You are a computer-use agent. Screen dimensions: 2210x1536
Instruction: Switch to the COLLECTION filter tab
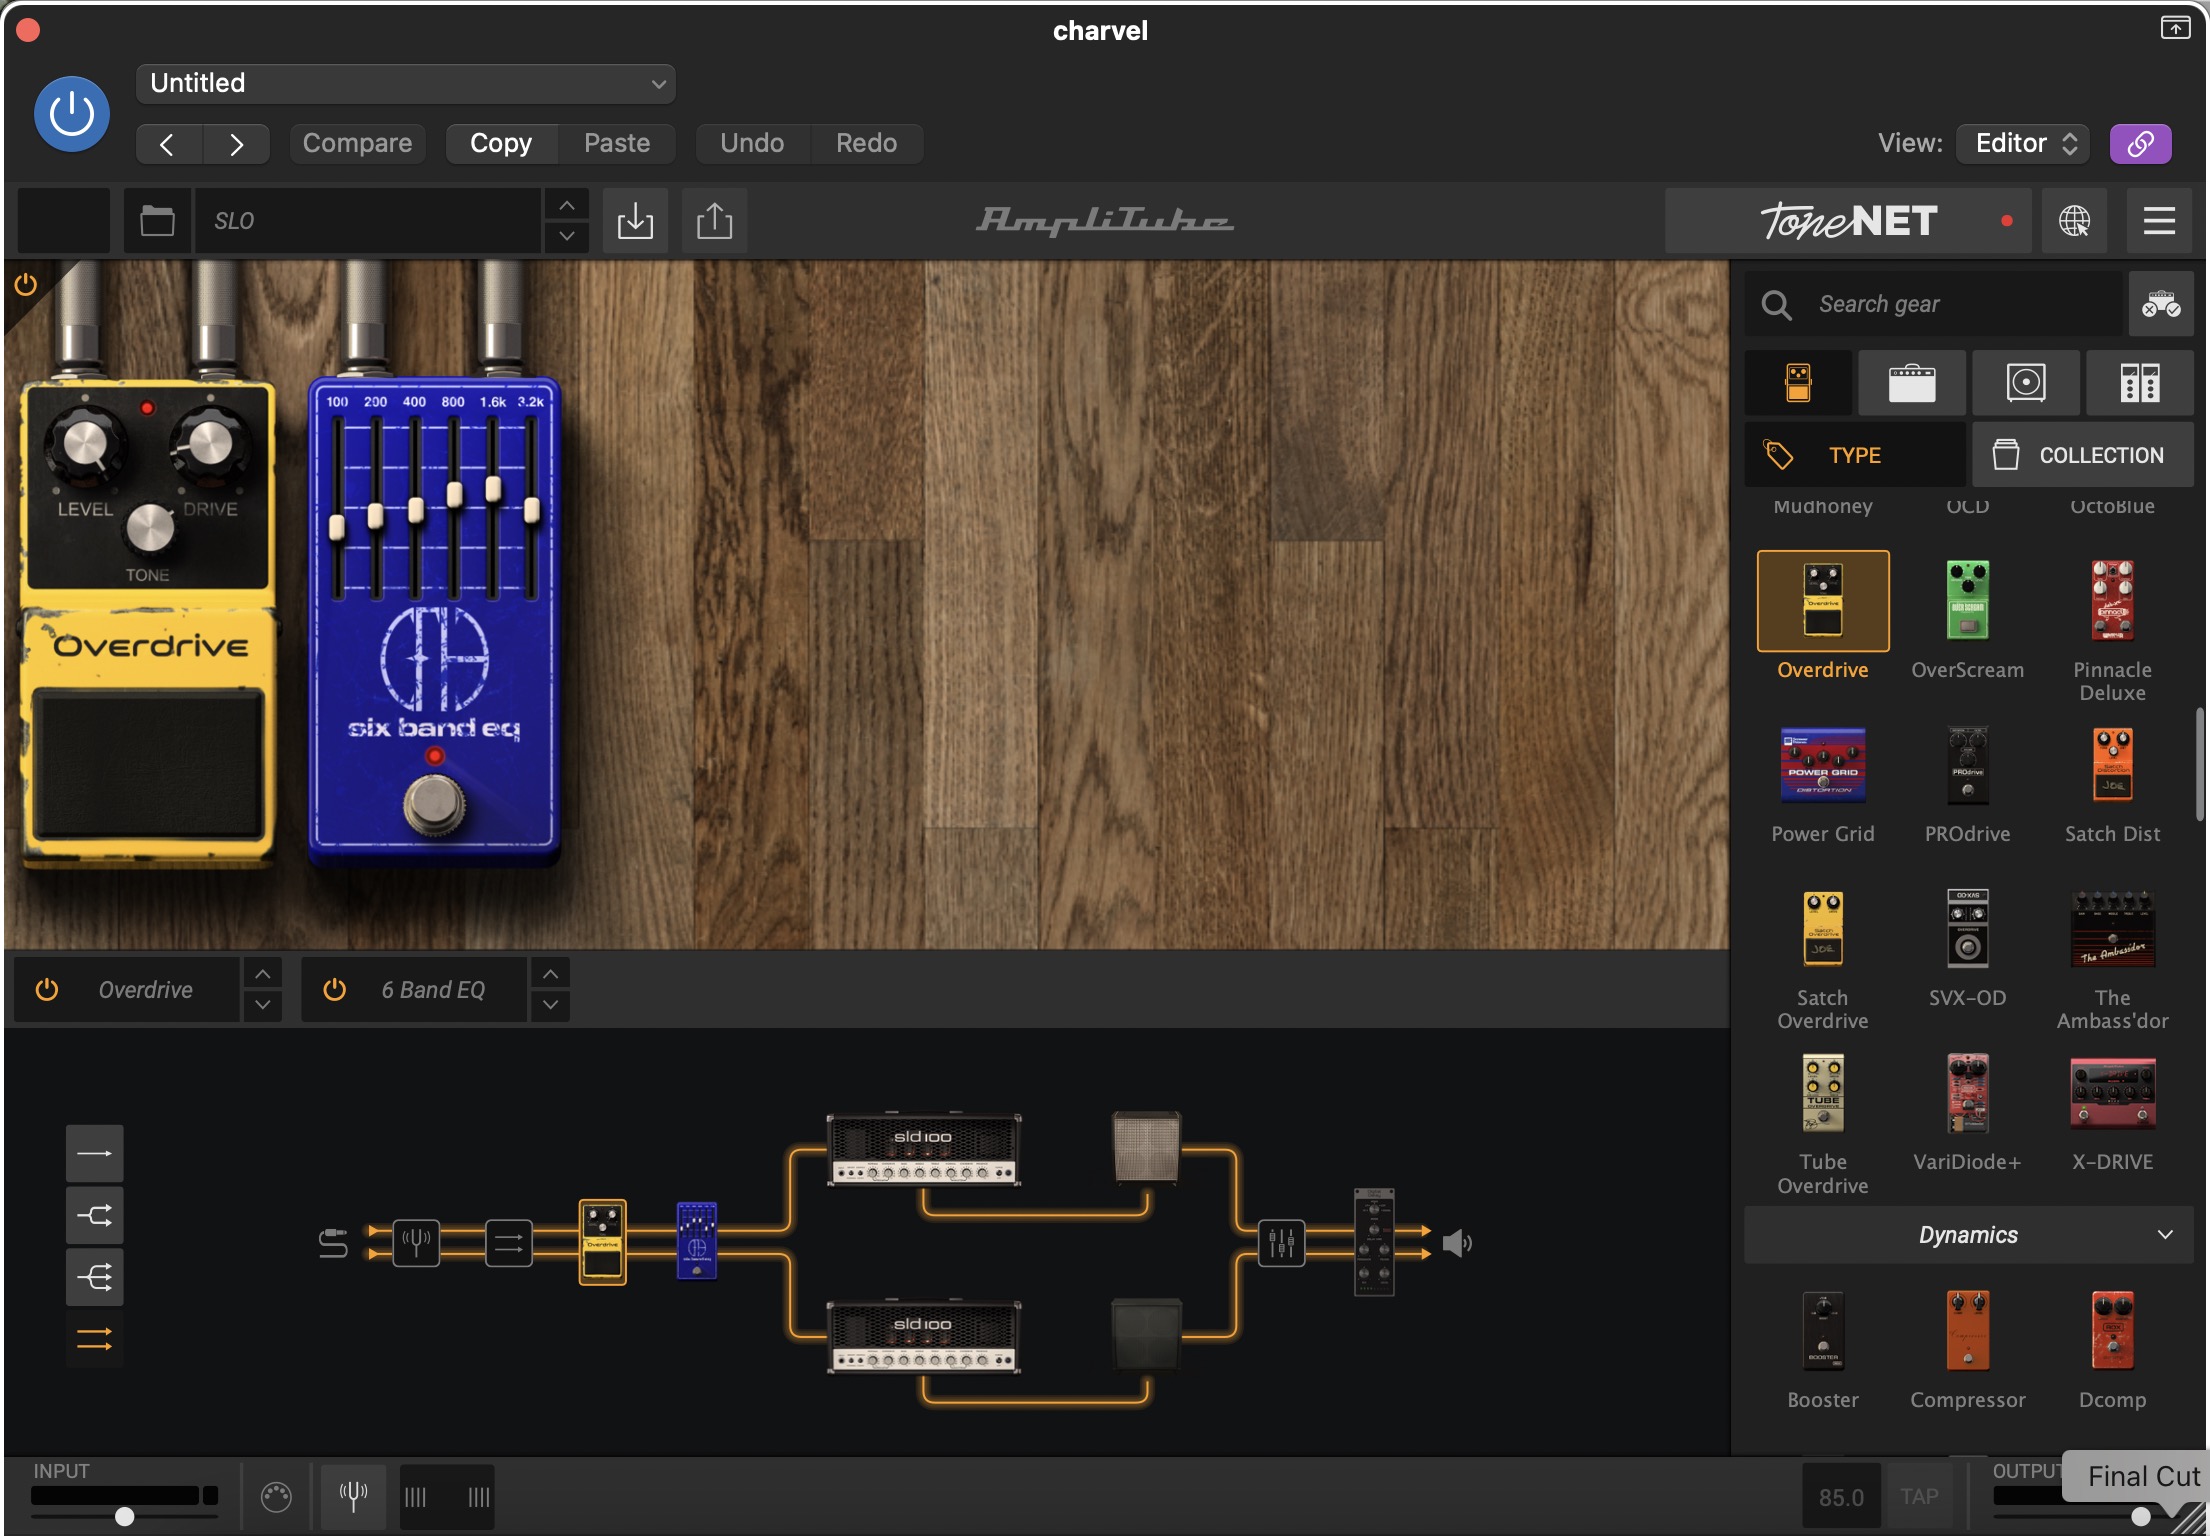[2083, 455]
